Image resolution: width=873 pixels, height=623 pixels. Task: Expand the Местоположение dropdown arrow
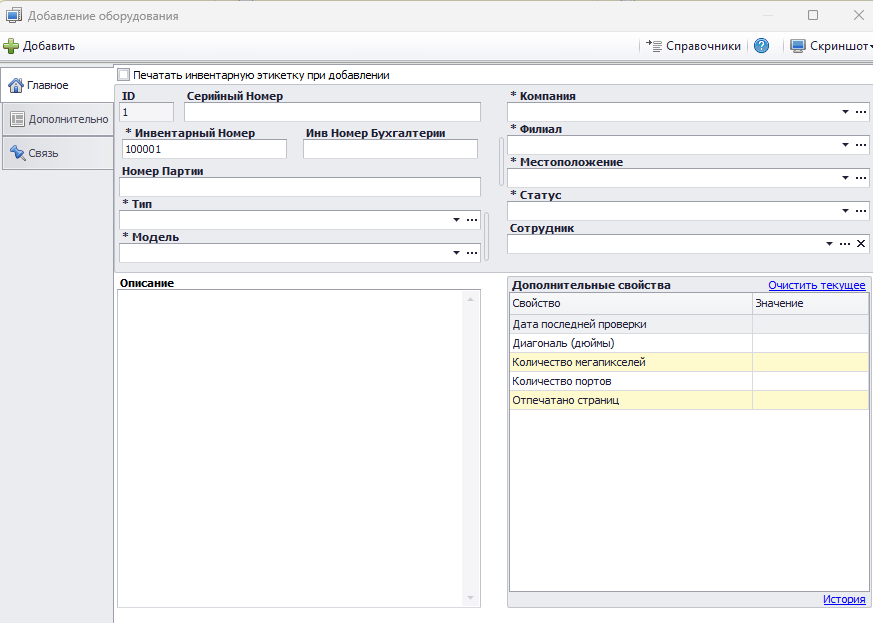845,178
